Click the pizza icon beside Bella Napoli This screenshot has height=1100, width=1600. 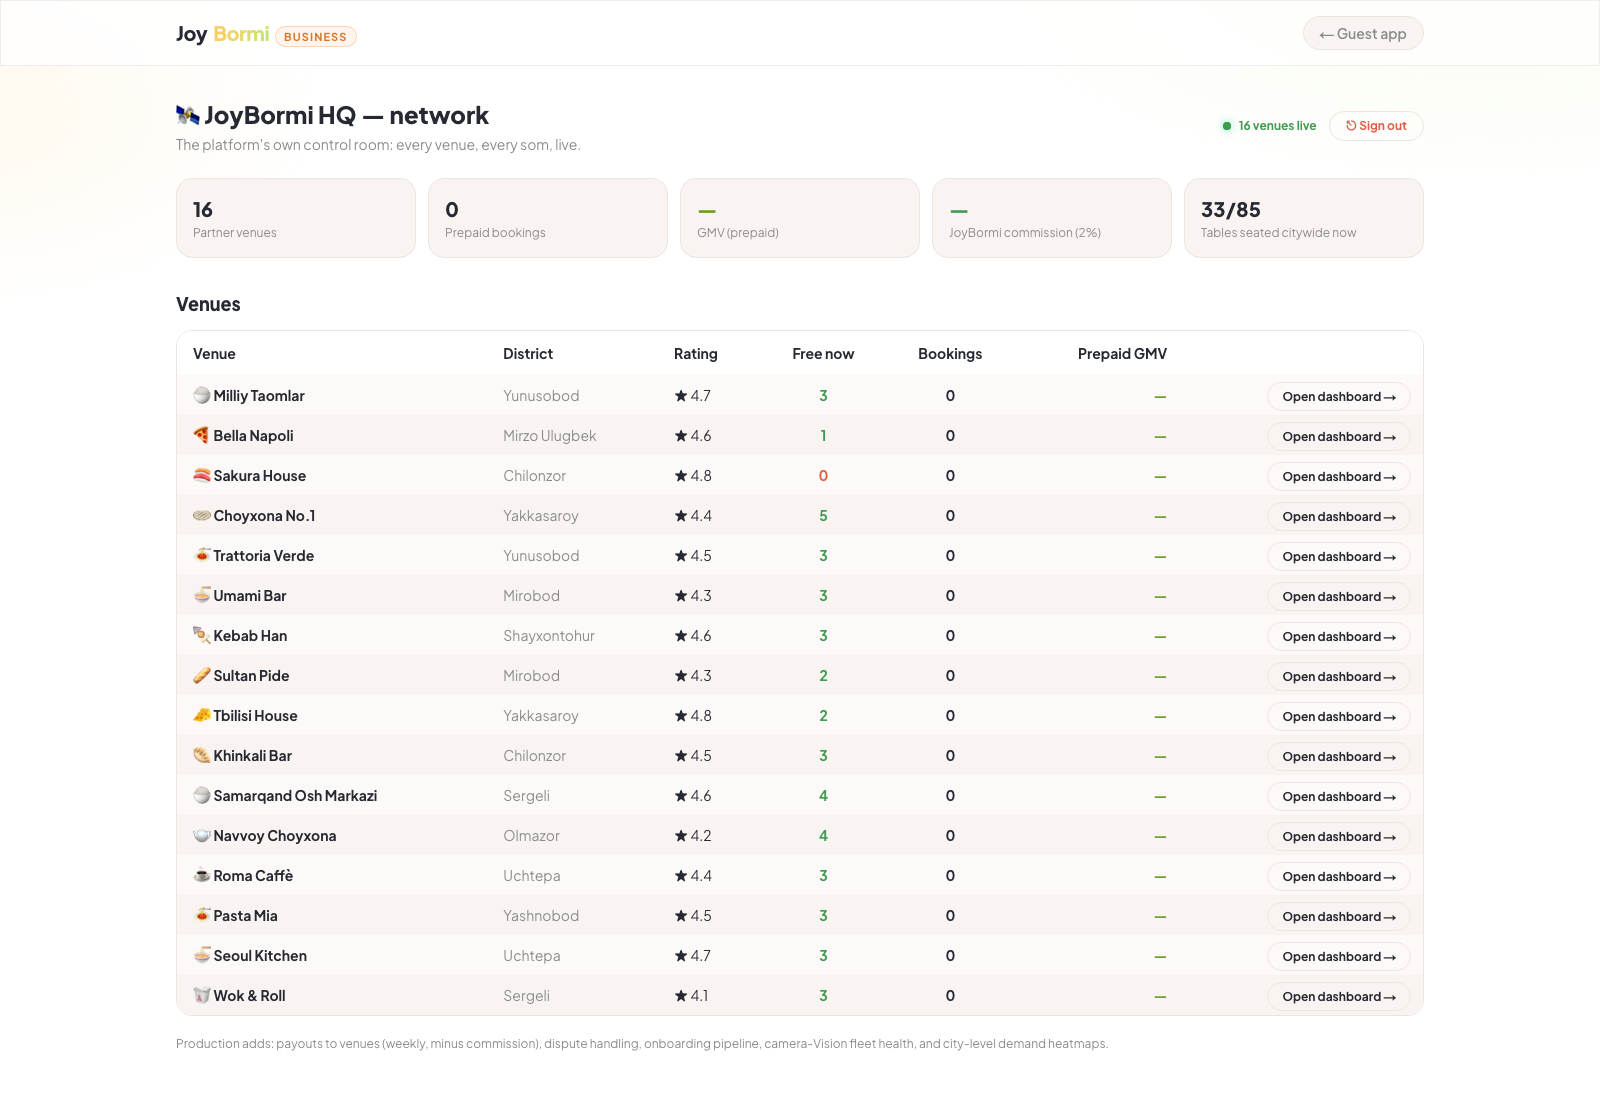click(x=201, y=435)
